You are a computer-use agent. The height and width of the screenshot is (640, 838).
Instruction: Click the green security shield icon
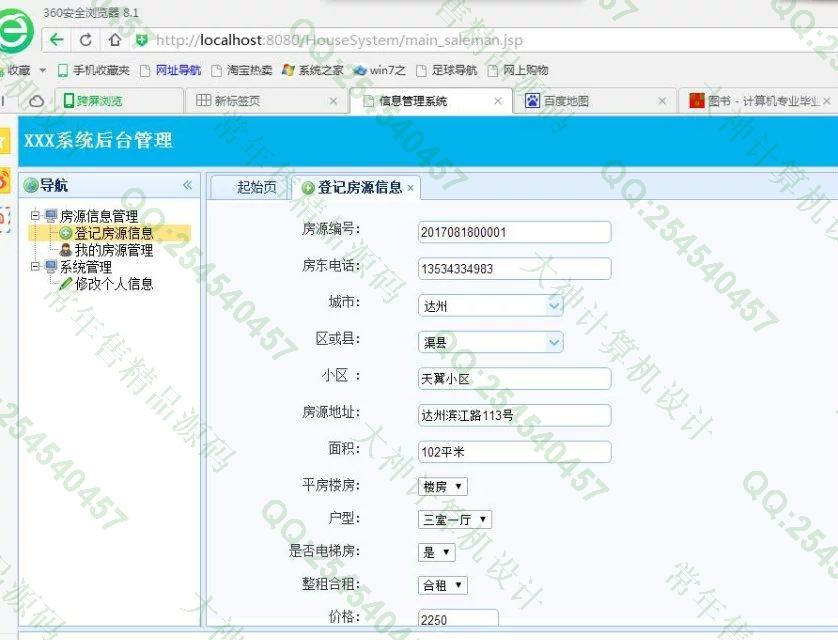point(141,40)
